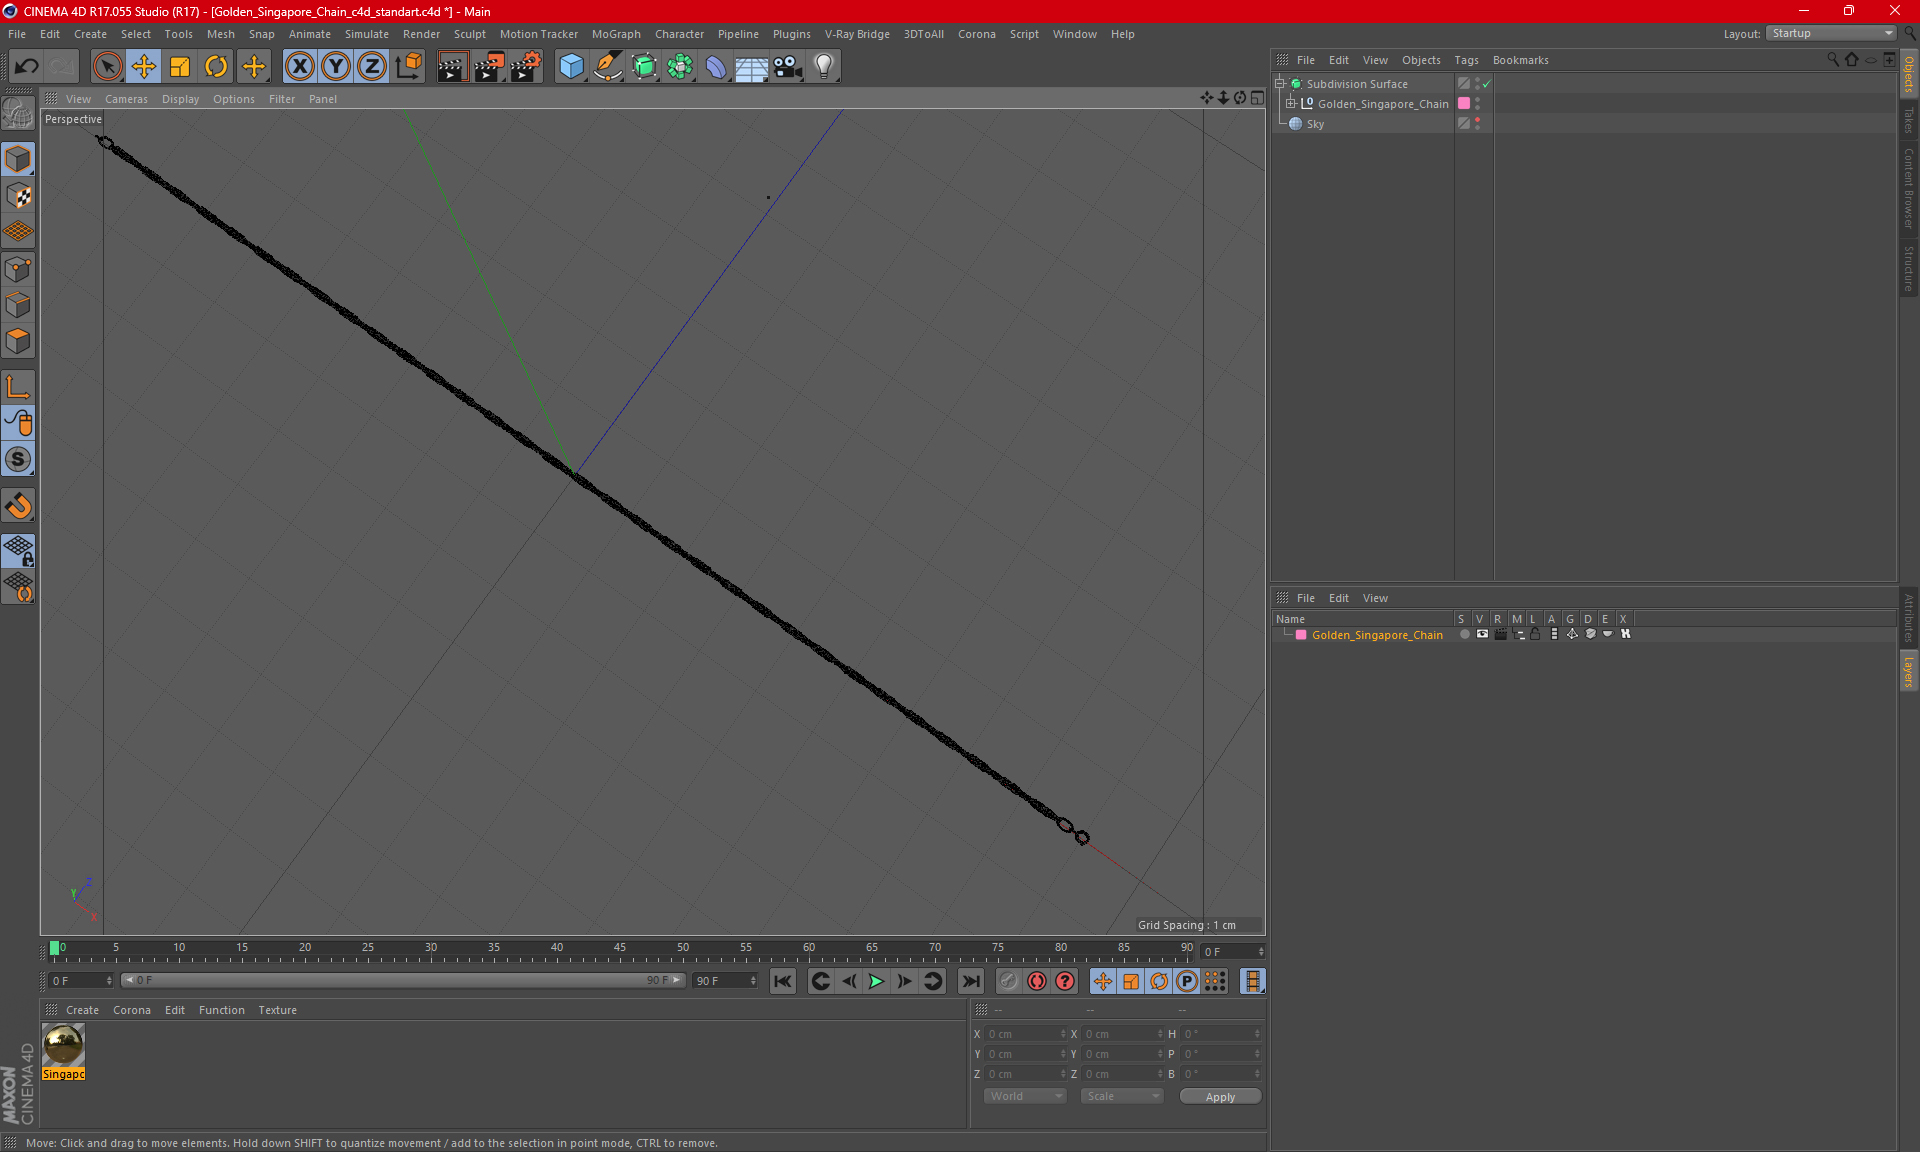Activate the Scale tool

180,67
